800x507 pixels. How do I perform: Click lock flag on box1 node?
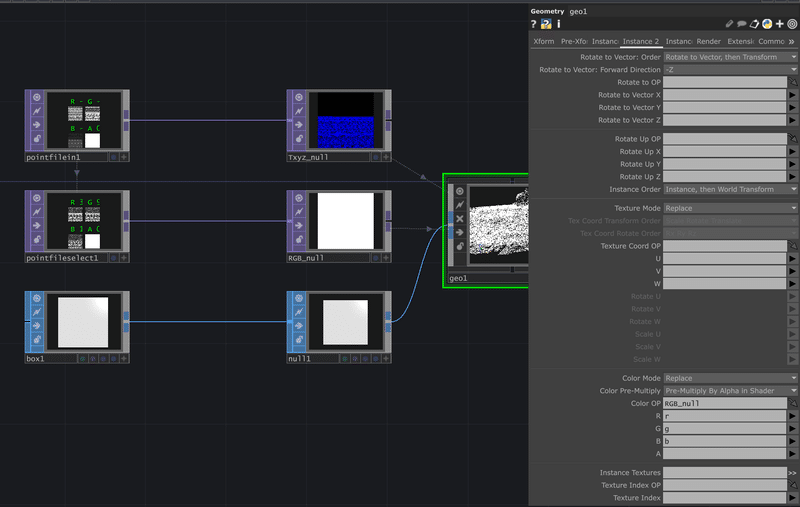tap(37, 339)
